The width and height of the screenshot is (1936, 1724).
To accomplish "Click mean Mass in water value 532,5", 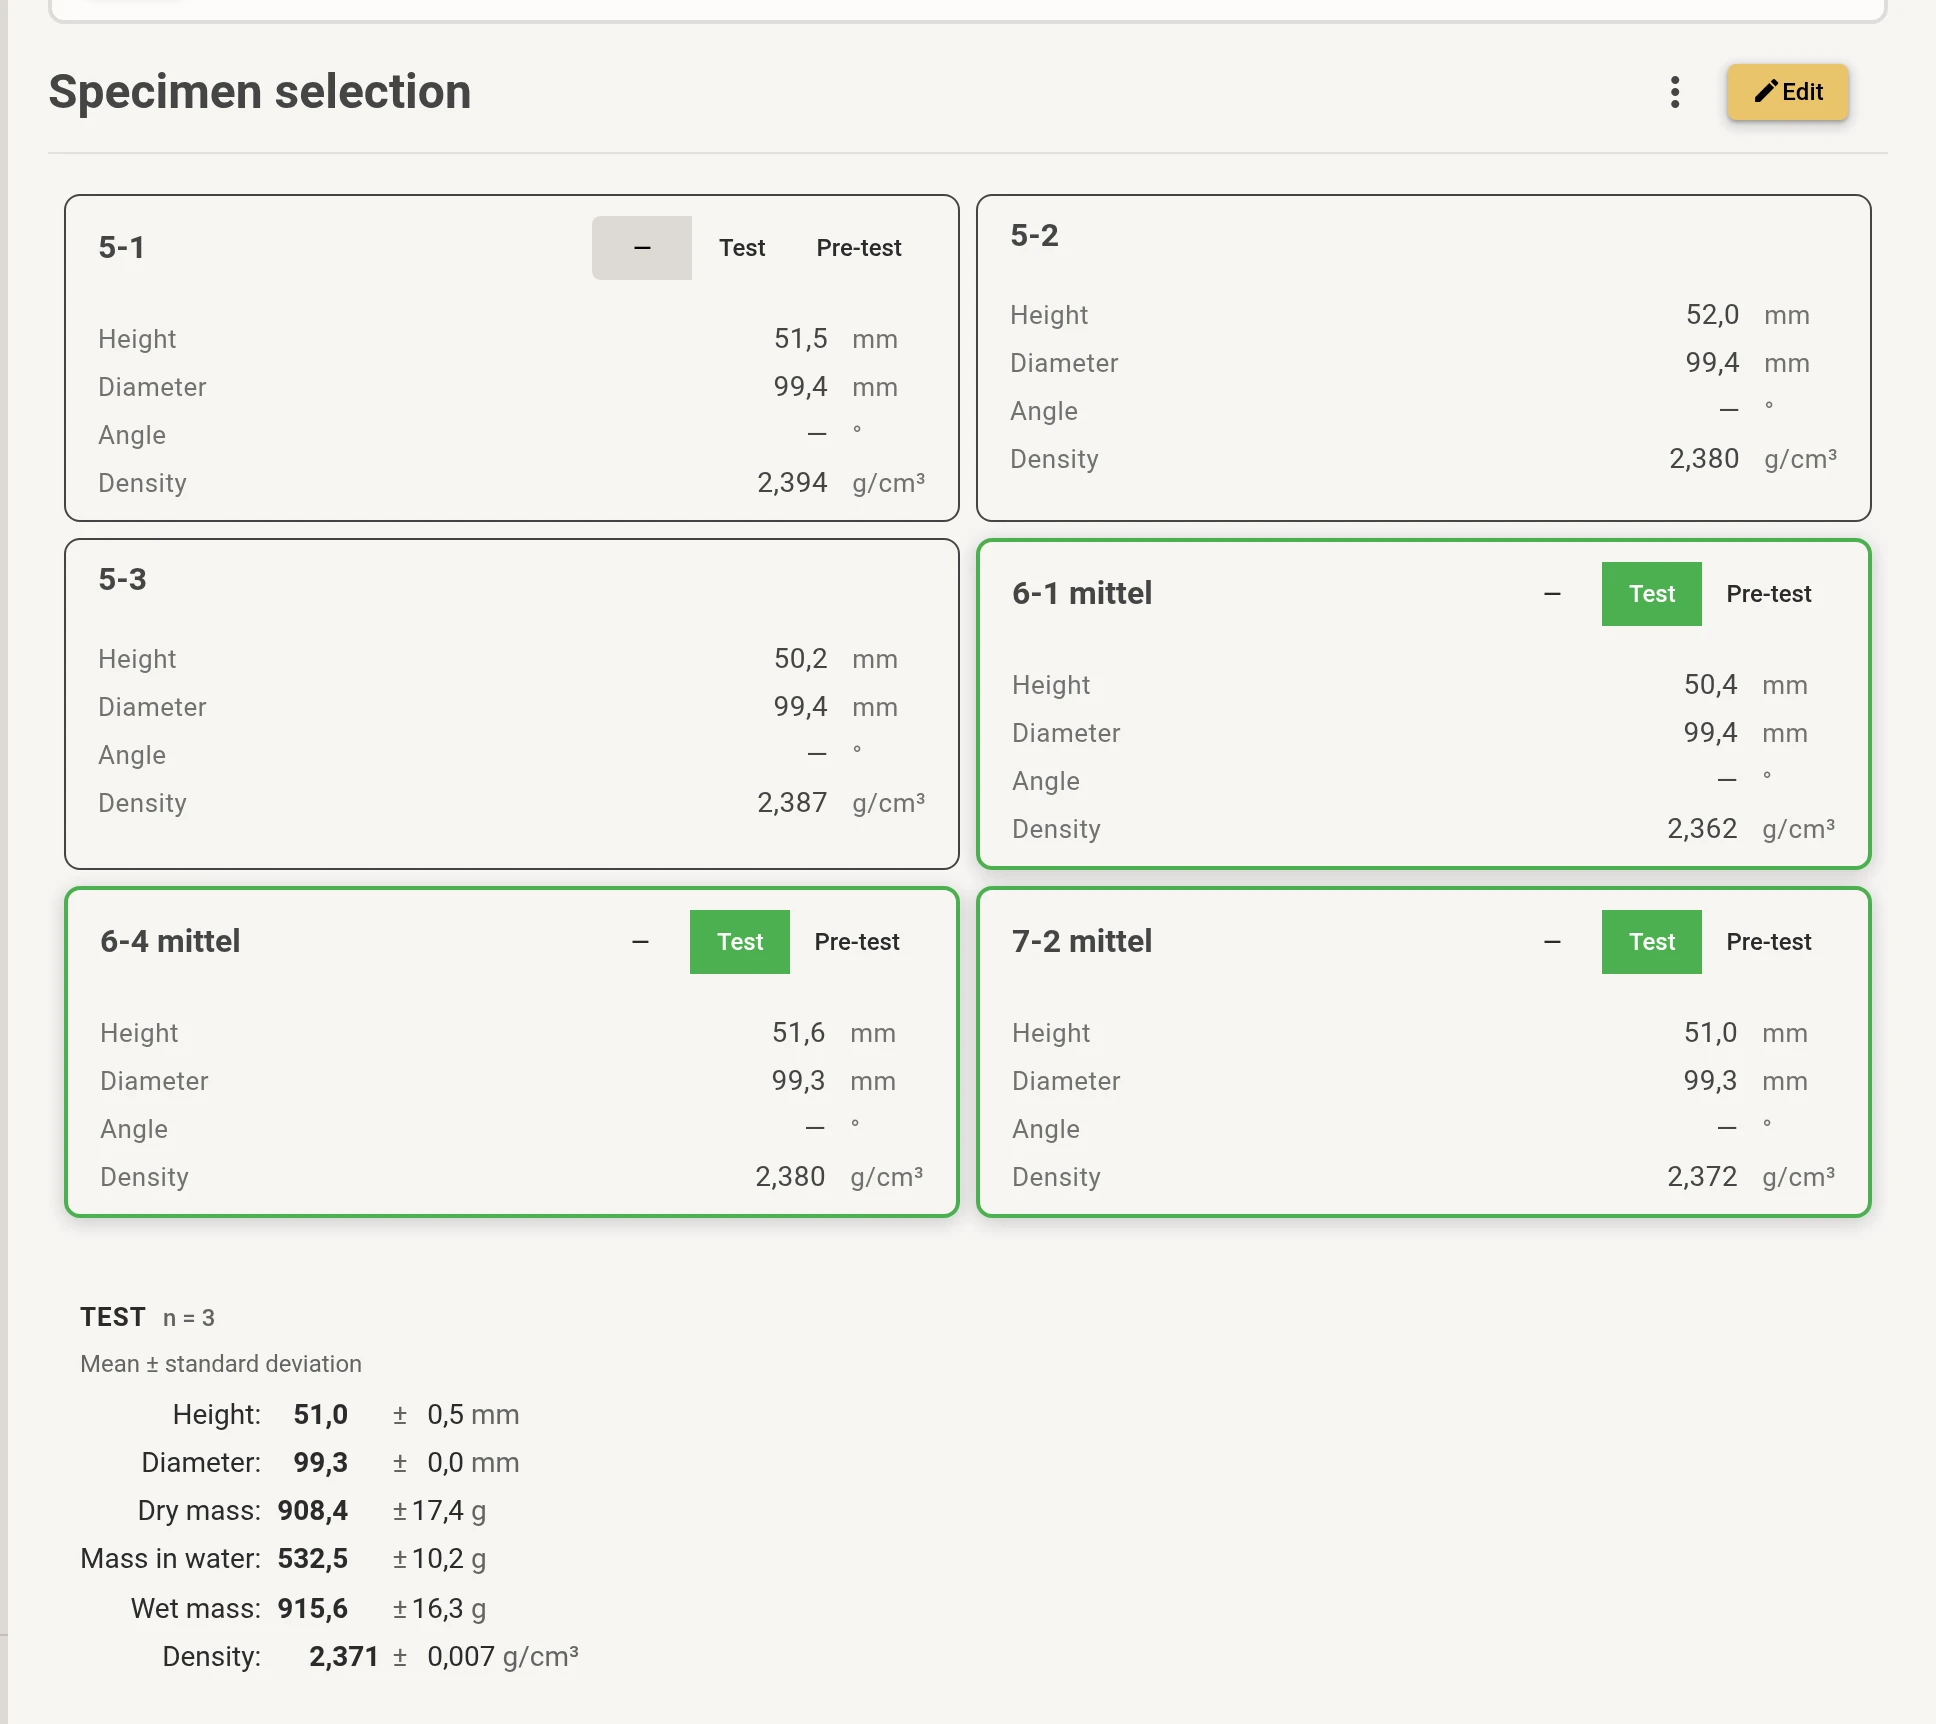I will click(x=313, y=1559).
